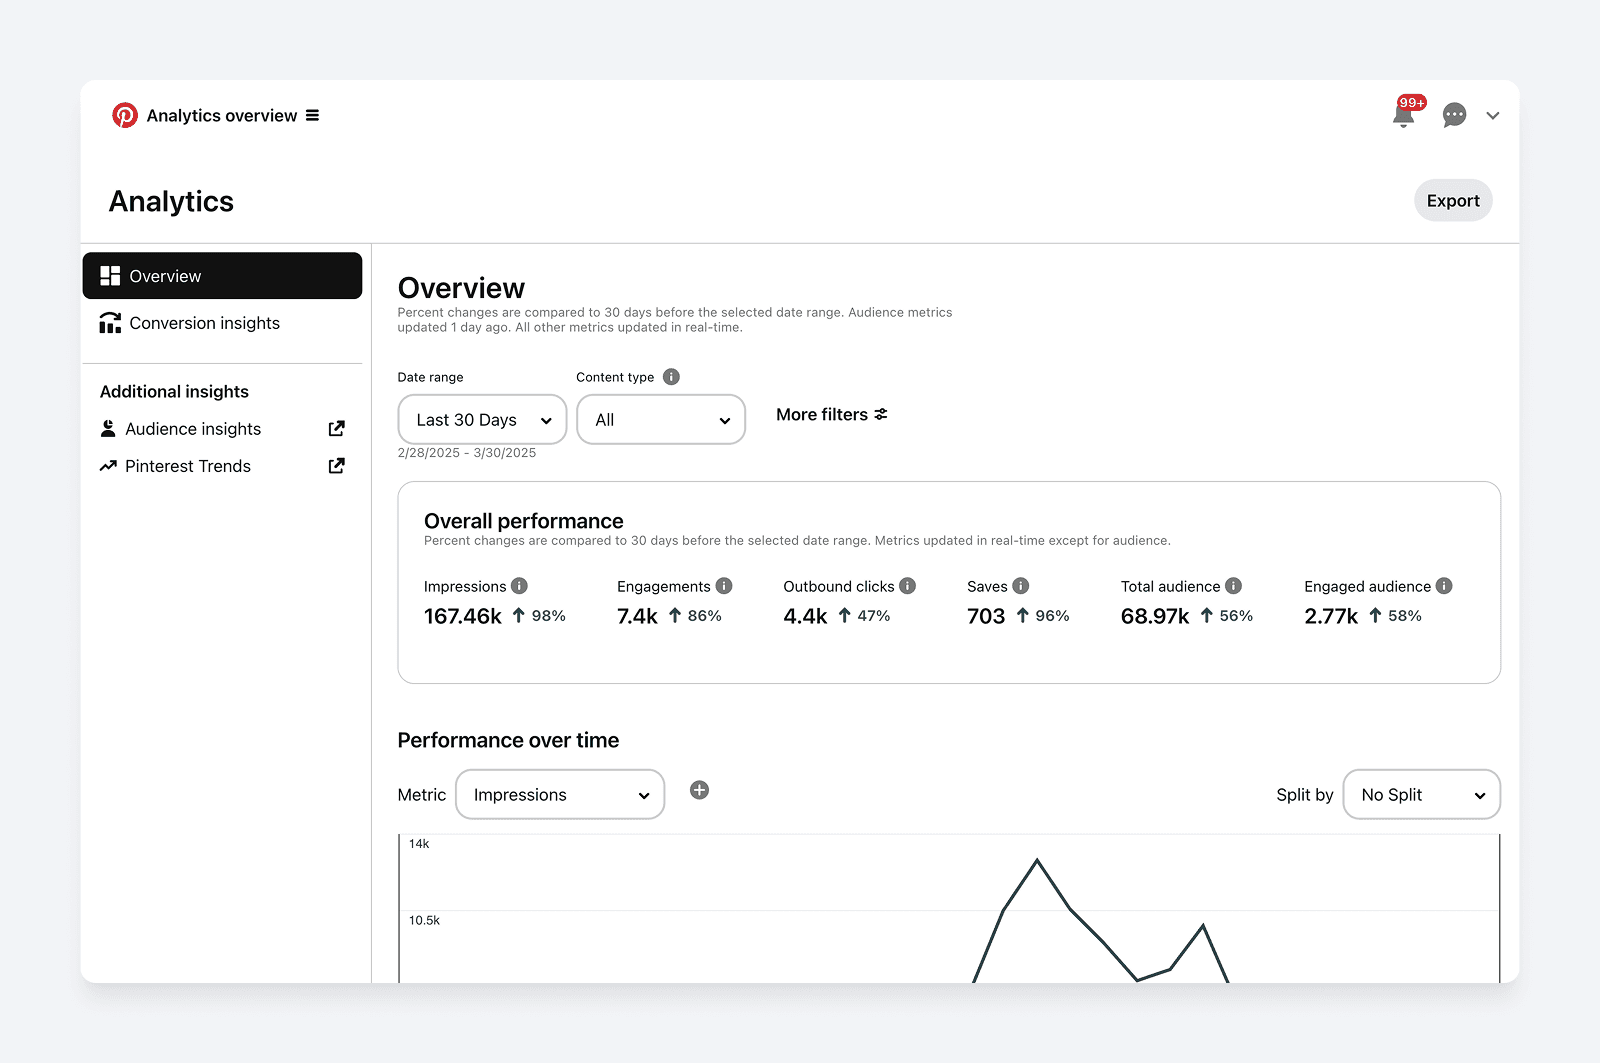Click the 4.4k outbound clicks value
1600x1063 pixels.
[805, 616]
